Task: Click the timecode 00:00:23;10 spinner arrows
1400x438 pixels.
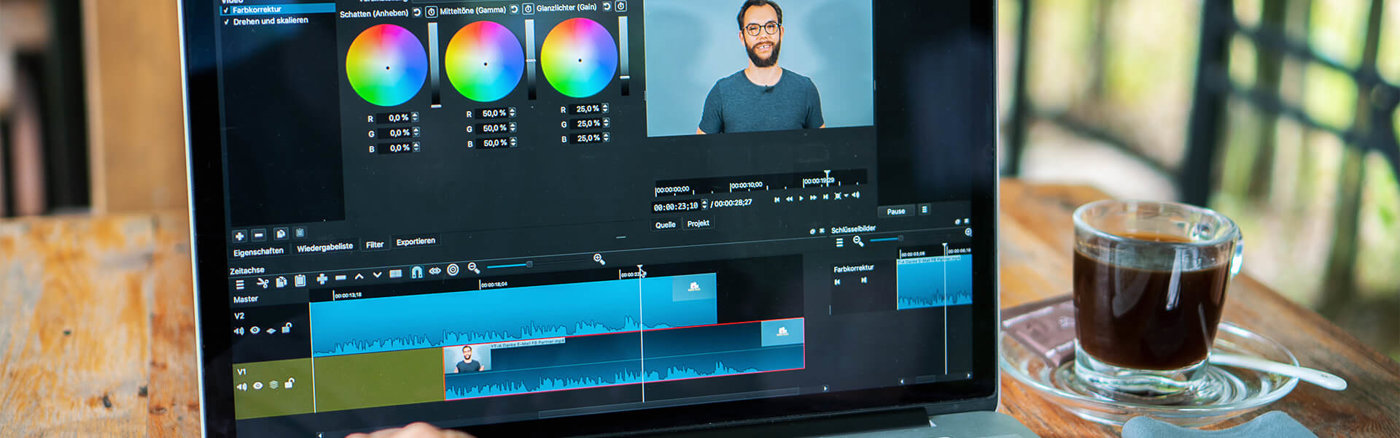Action: point(706,205)
